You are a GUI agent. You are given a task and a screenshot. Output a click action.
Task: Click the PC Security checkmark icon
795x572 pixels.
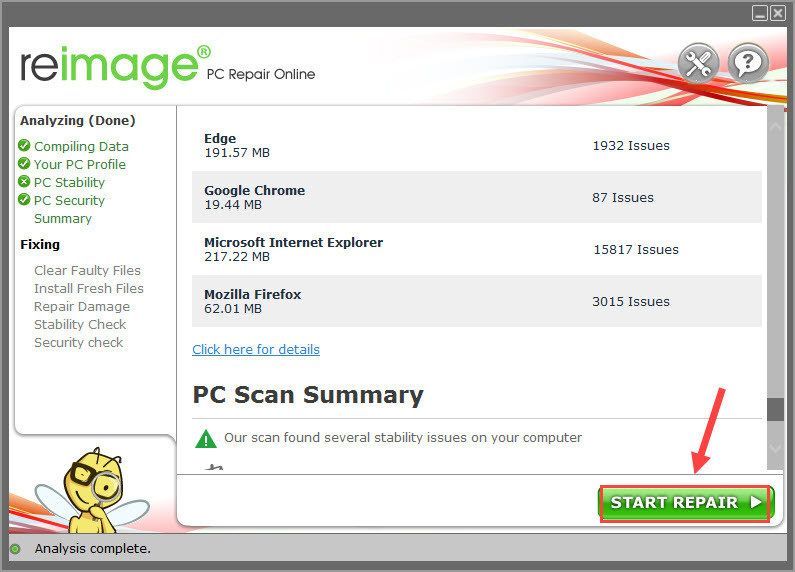pyautogui.click(x=24, y=199)
